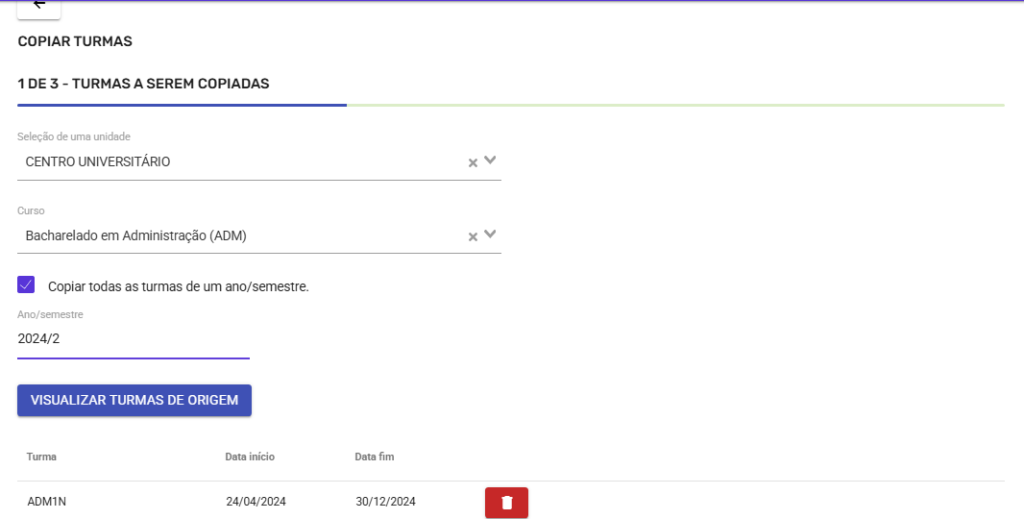The width and height of the screenshot is (1024, 519).
Task: Clear the Bacharelado em Administração course selection
Action: pos(473,236)
